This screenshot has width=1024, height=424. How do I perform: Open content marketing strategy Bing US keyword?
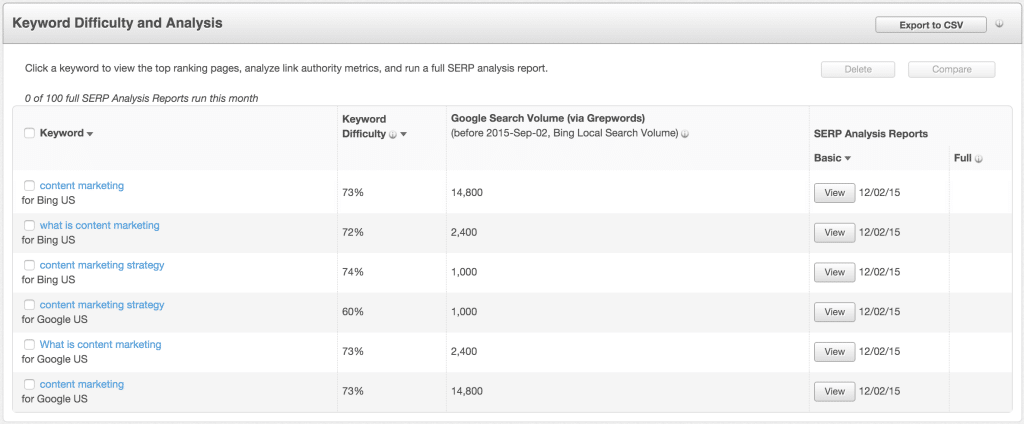tap(102, 265)
